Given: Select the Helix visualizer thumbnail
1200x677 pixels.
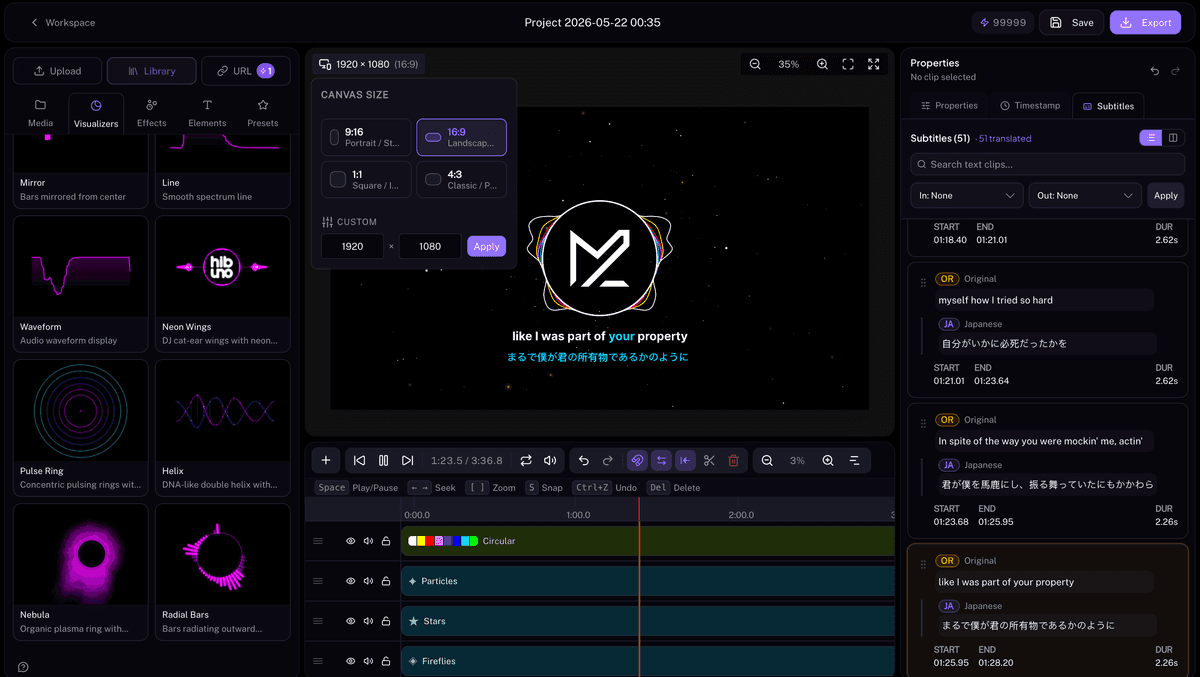Looking at the screenshot, I should [222, 411].
